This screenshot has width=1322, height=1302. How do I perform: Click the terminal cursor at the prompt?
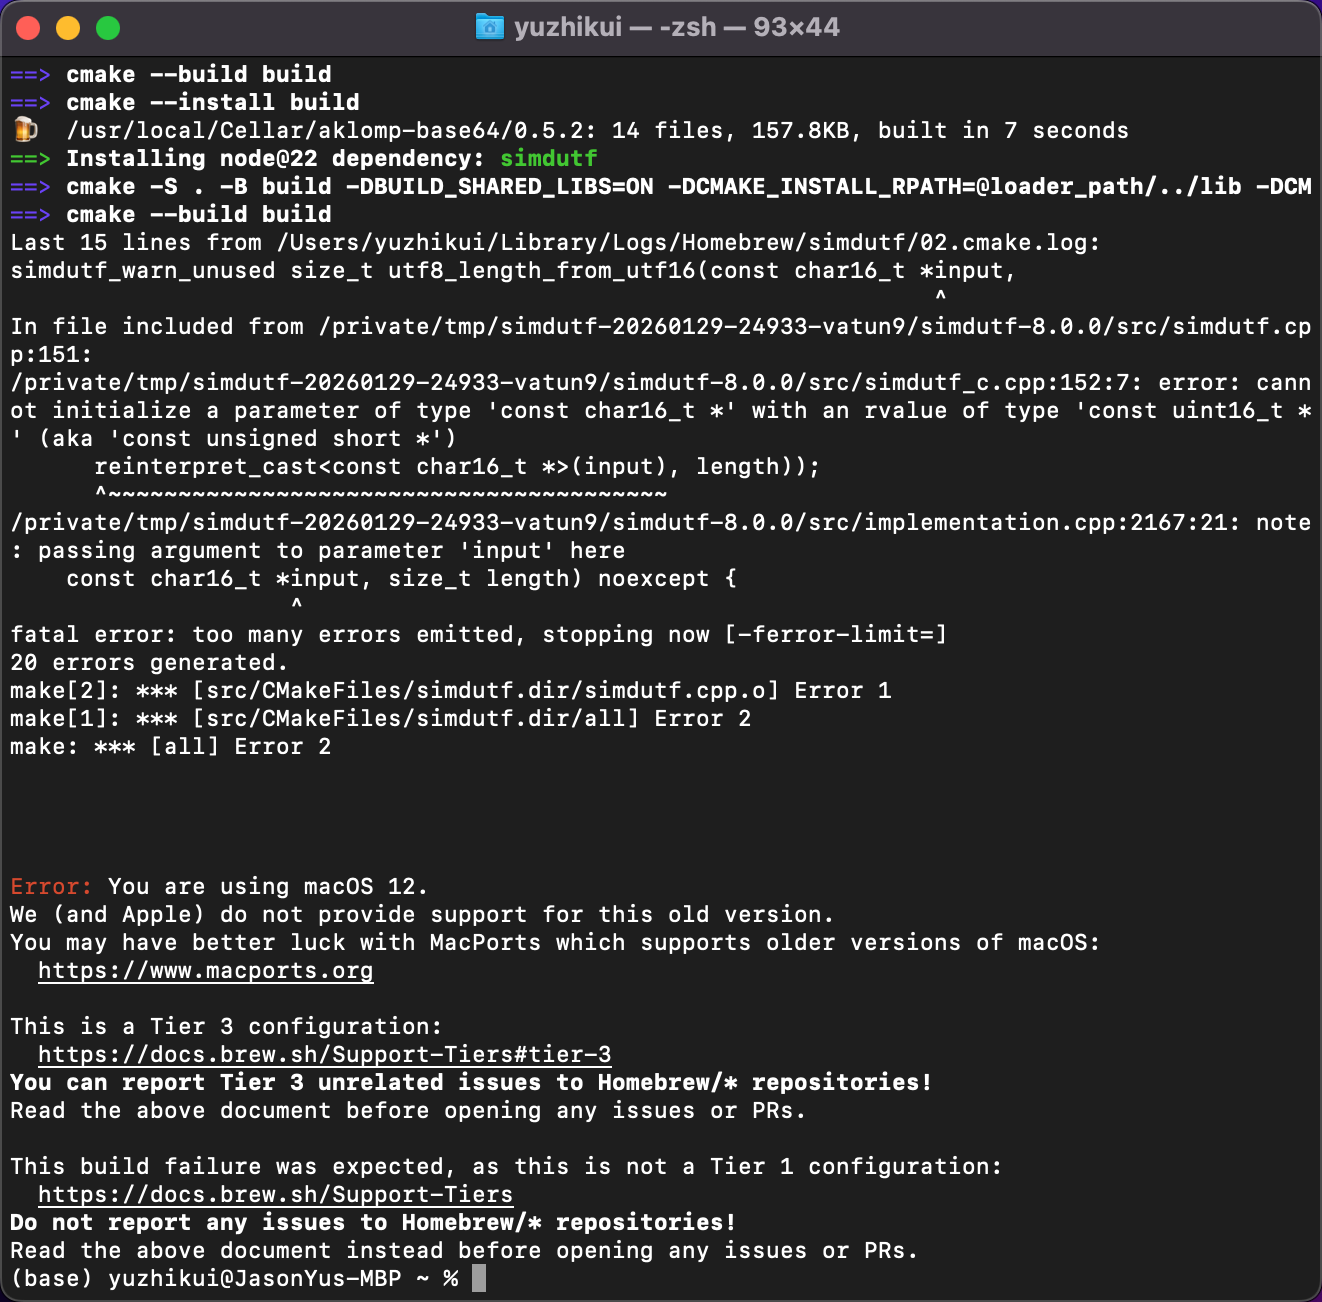click(x=479, y=1278)
